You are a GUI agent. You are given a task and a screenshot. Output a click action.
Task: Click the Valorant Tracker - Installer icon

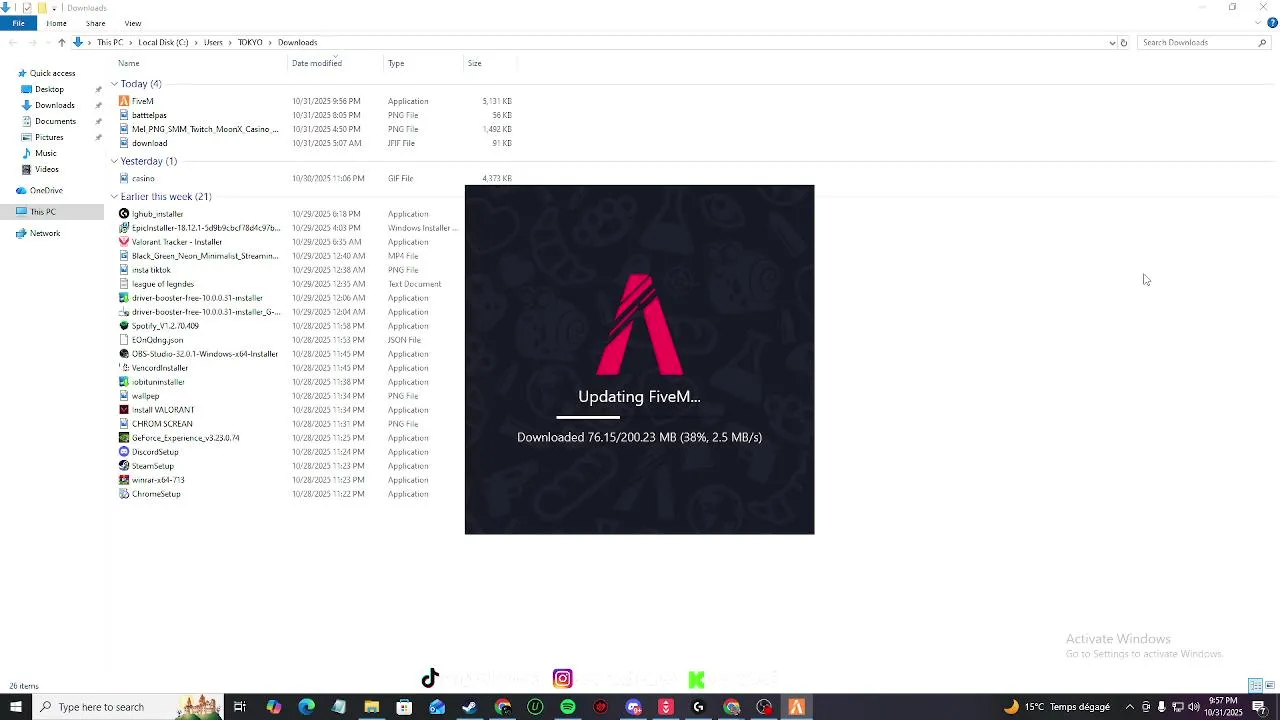tap(124, 242)
